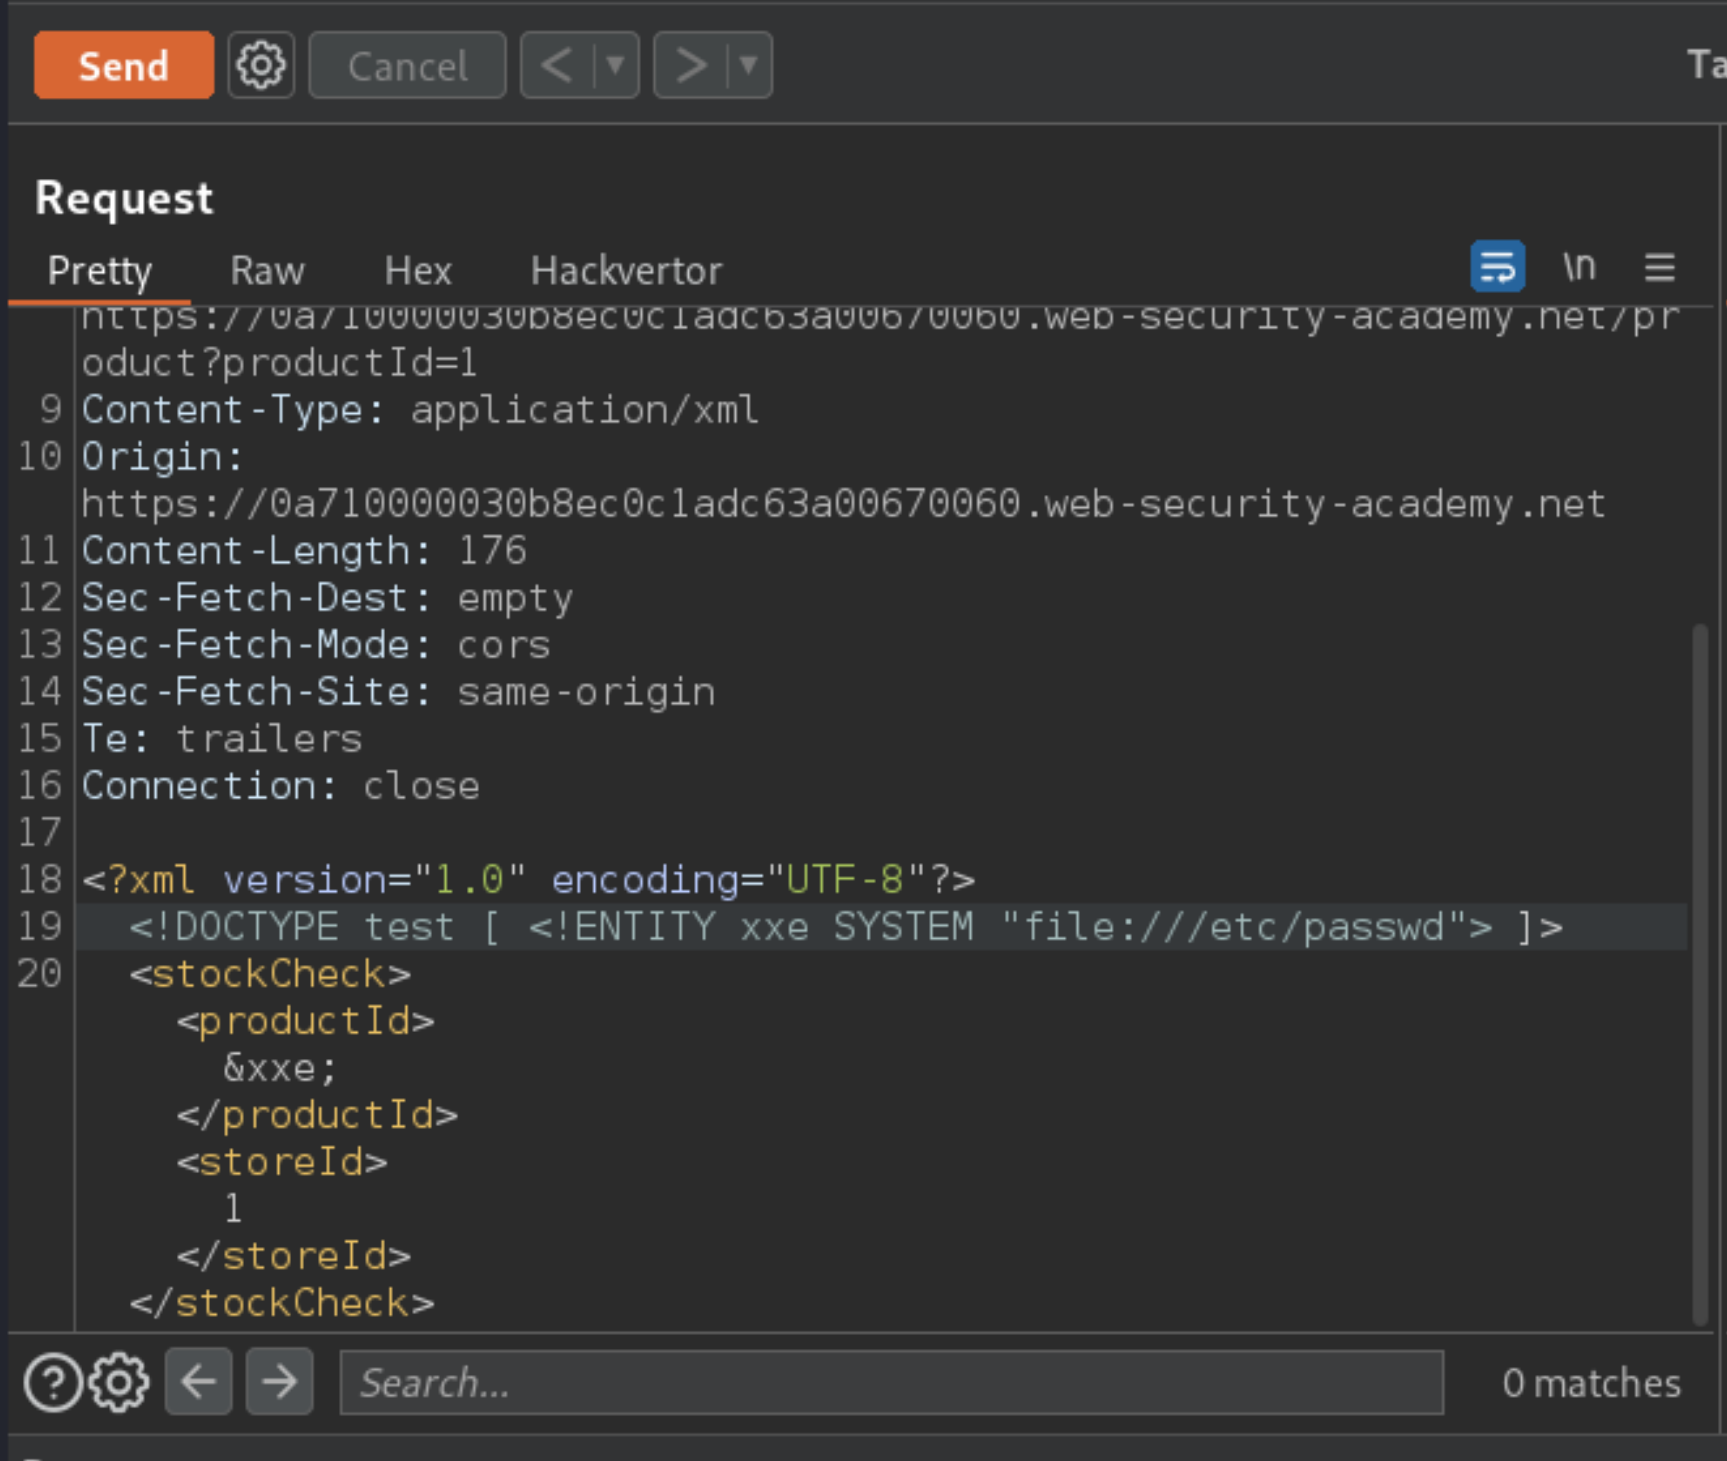Click the Sec-Fetch-Site: same-origin header
This screenshot has width=1727, height=1461.
tap(399, 692)
